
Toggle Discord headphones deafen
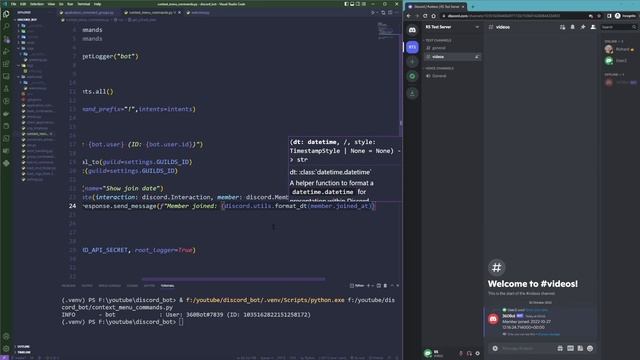tap(469, 353)
